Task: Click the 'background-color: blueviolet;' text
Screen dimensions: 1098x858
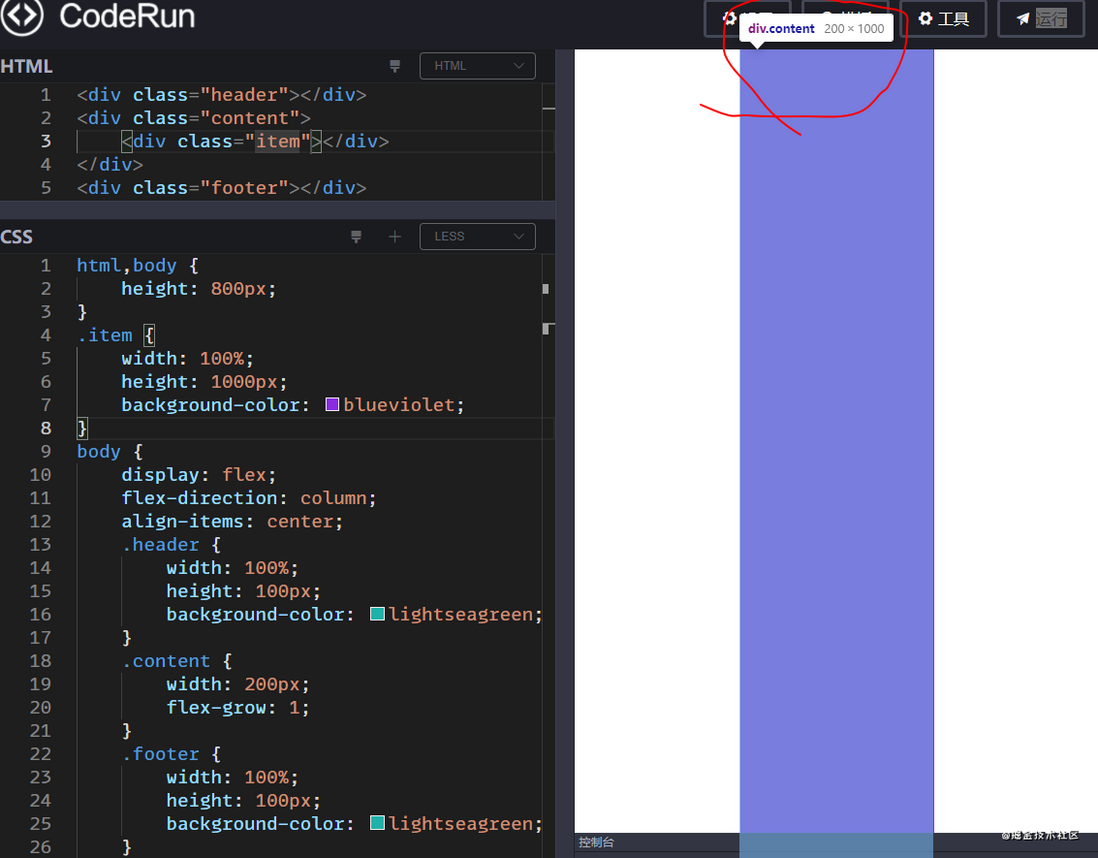Action: 293,405
